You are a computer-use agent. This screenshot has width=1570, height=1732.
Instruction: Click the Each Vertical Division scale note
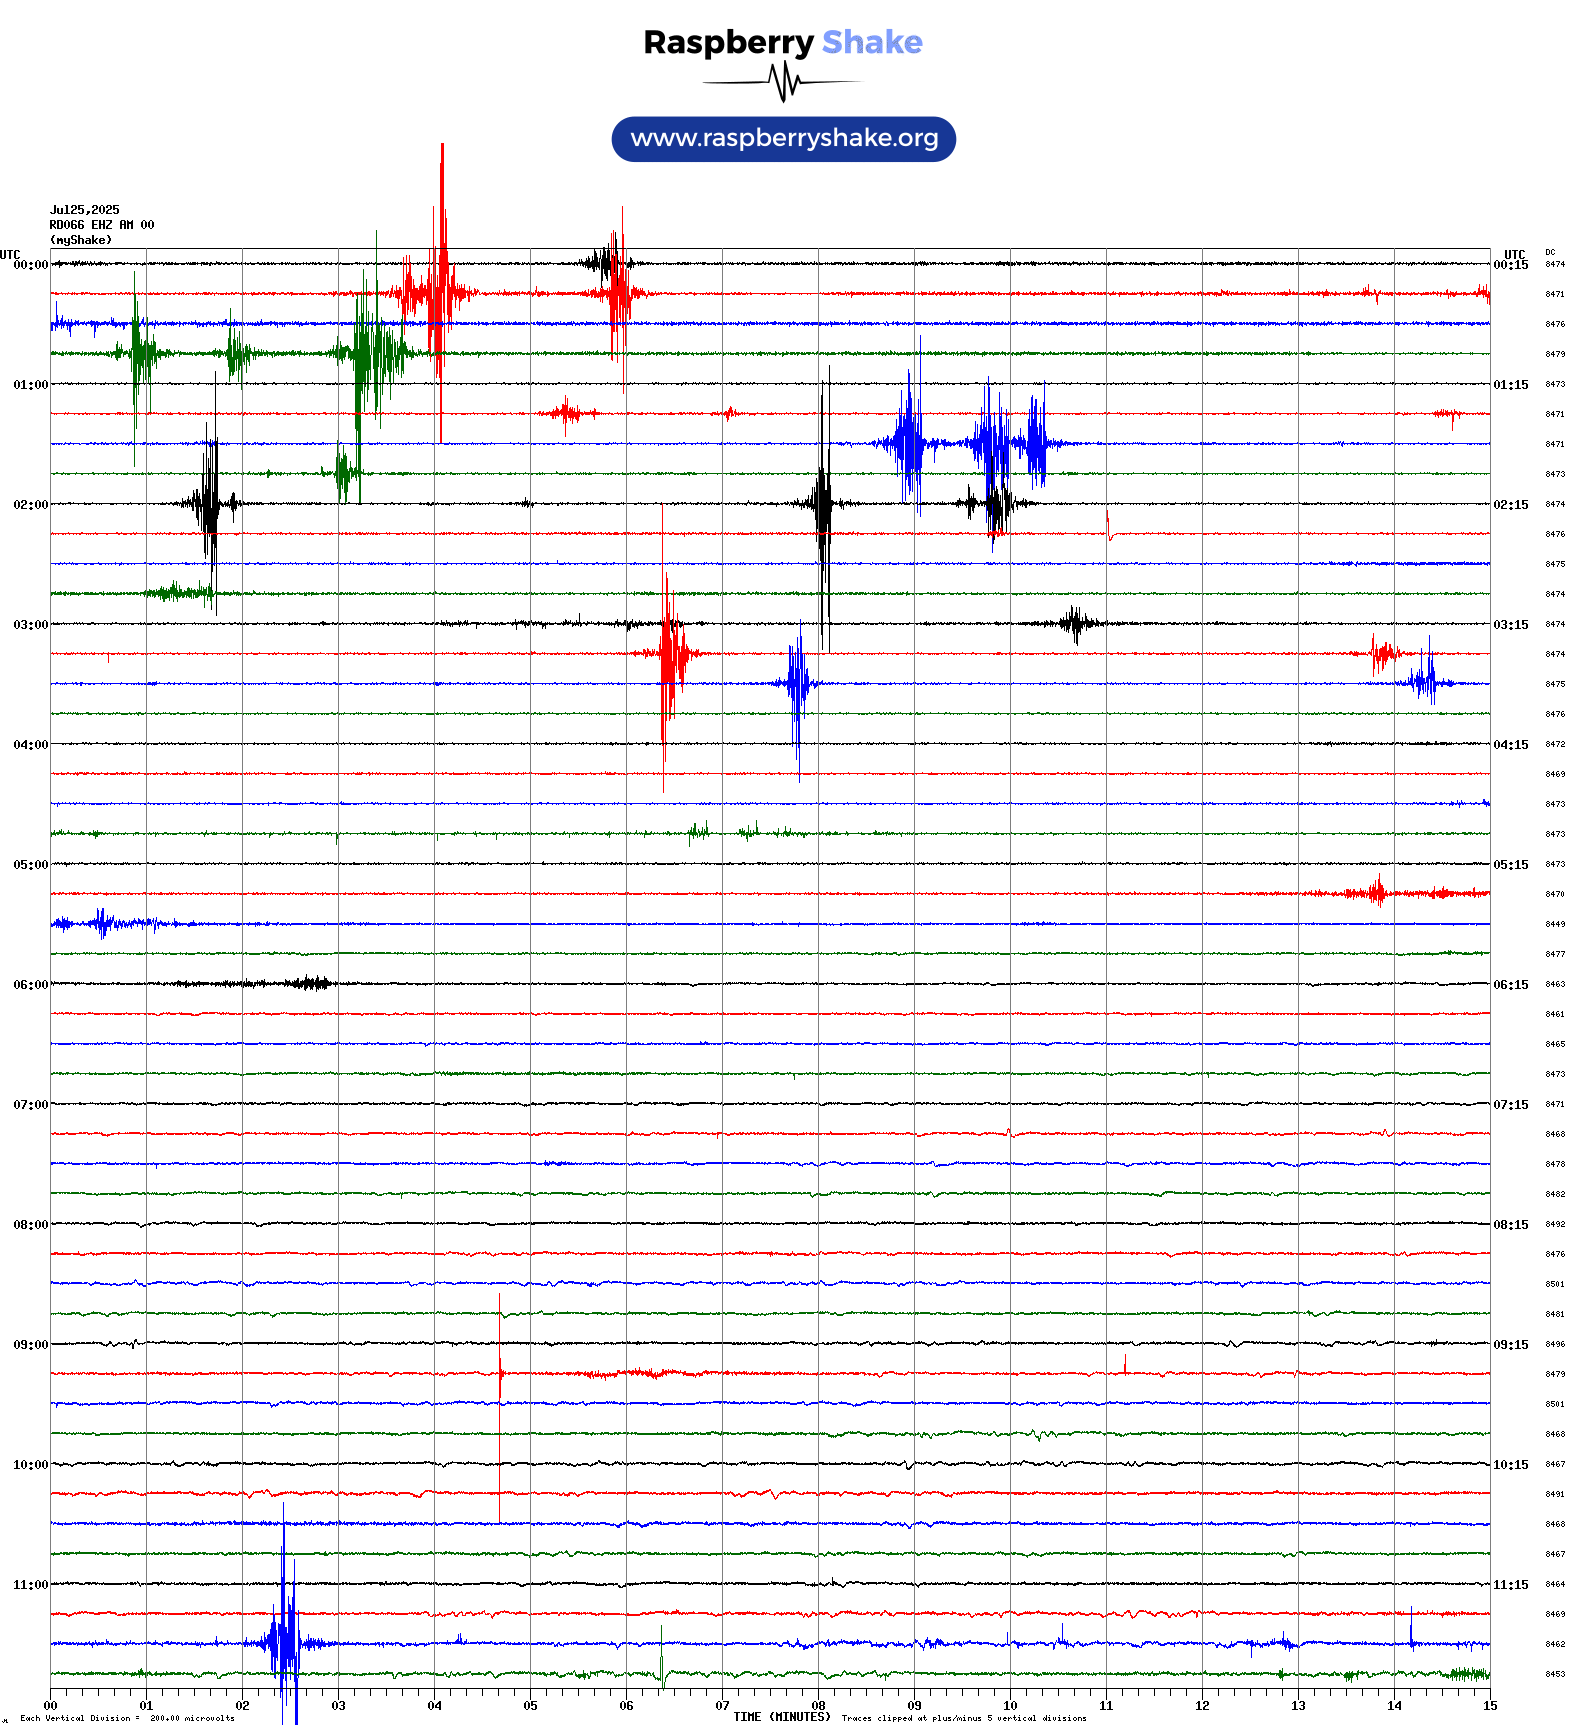[127, 1719]
